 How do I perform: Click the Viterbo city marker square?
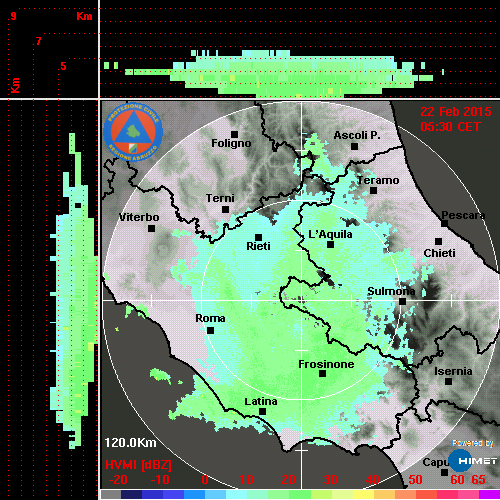(151, 229)
